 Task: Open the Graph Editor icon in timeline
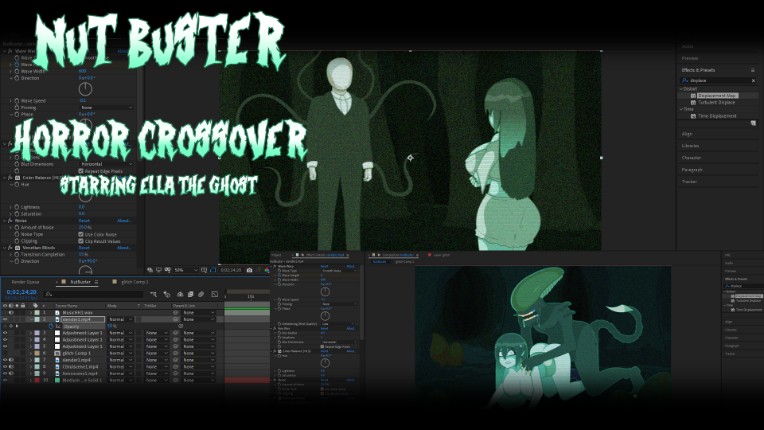click(215, 294)
